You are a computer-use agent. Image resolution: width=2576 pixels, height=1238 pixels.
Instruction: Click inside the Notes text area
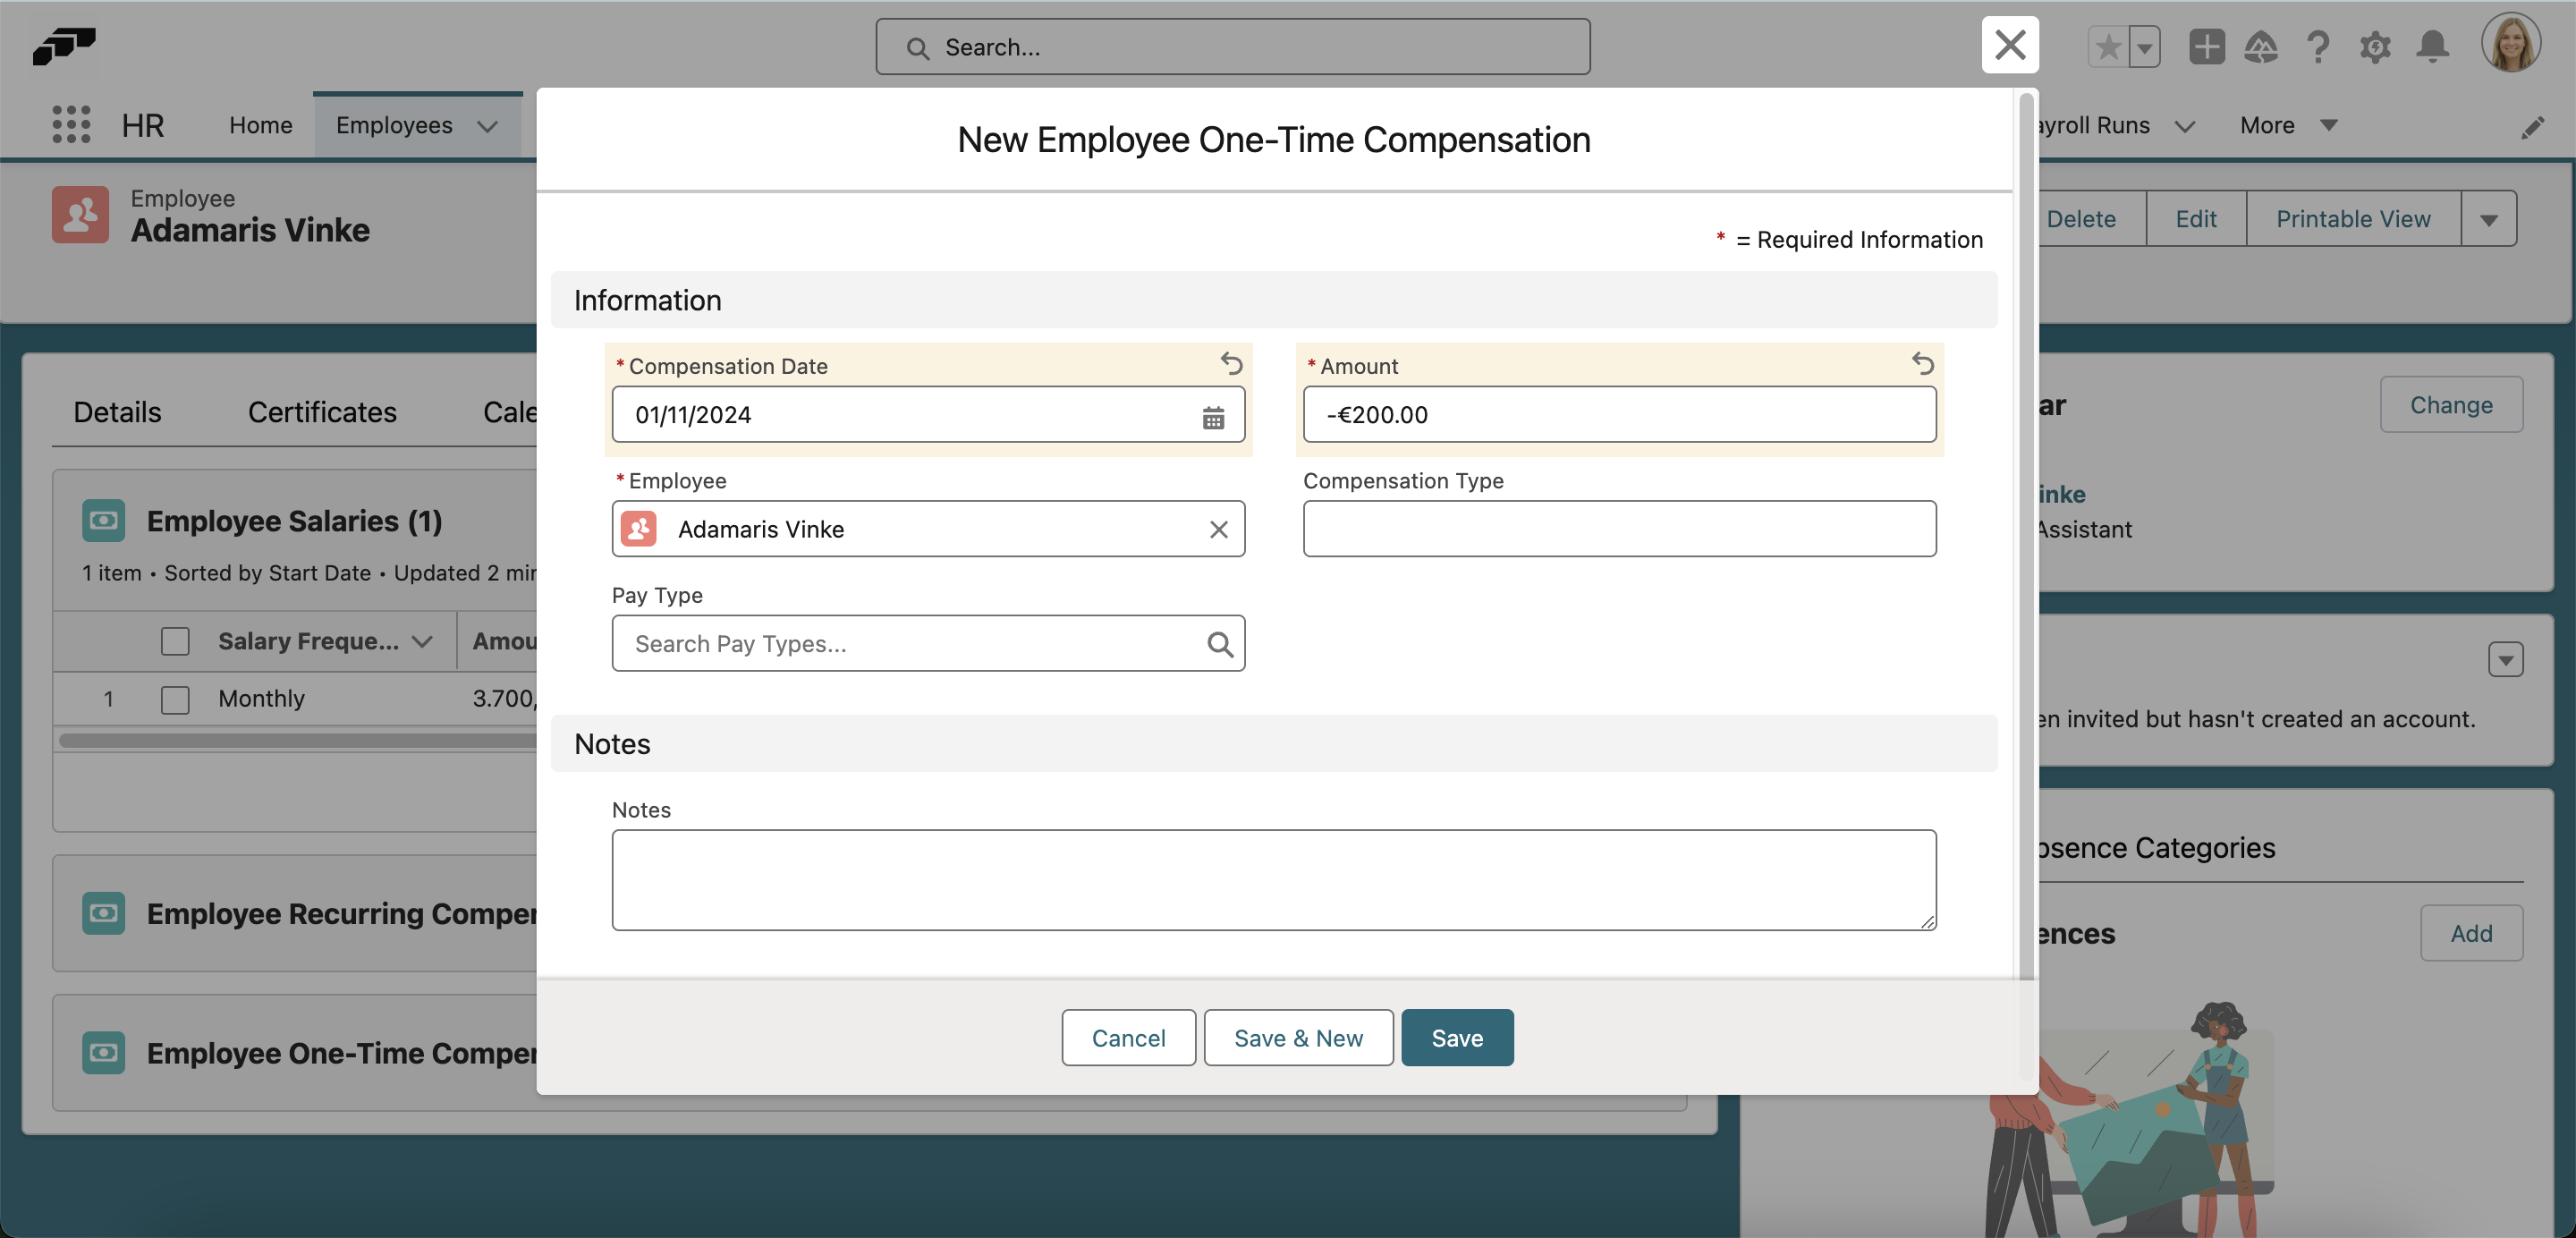point(1272,879)
